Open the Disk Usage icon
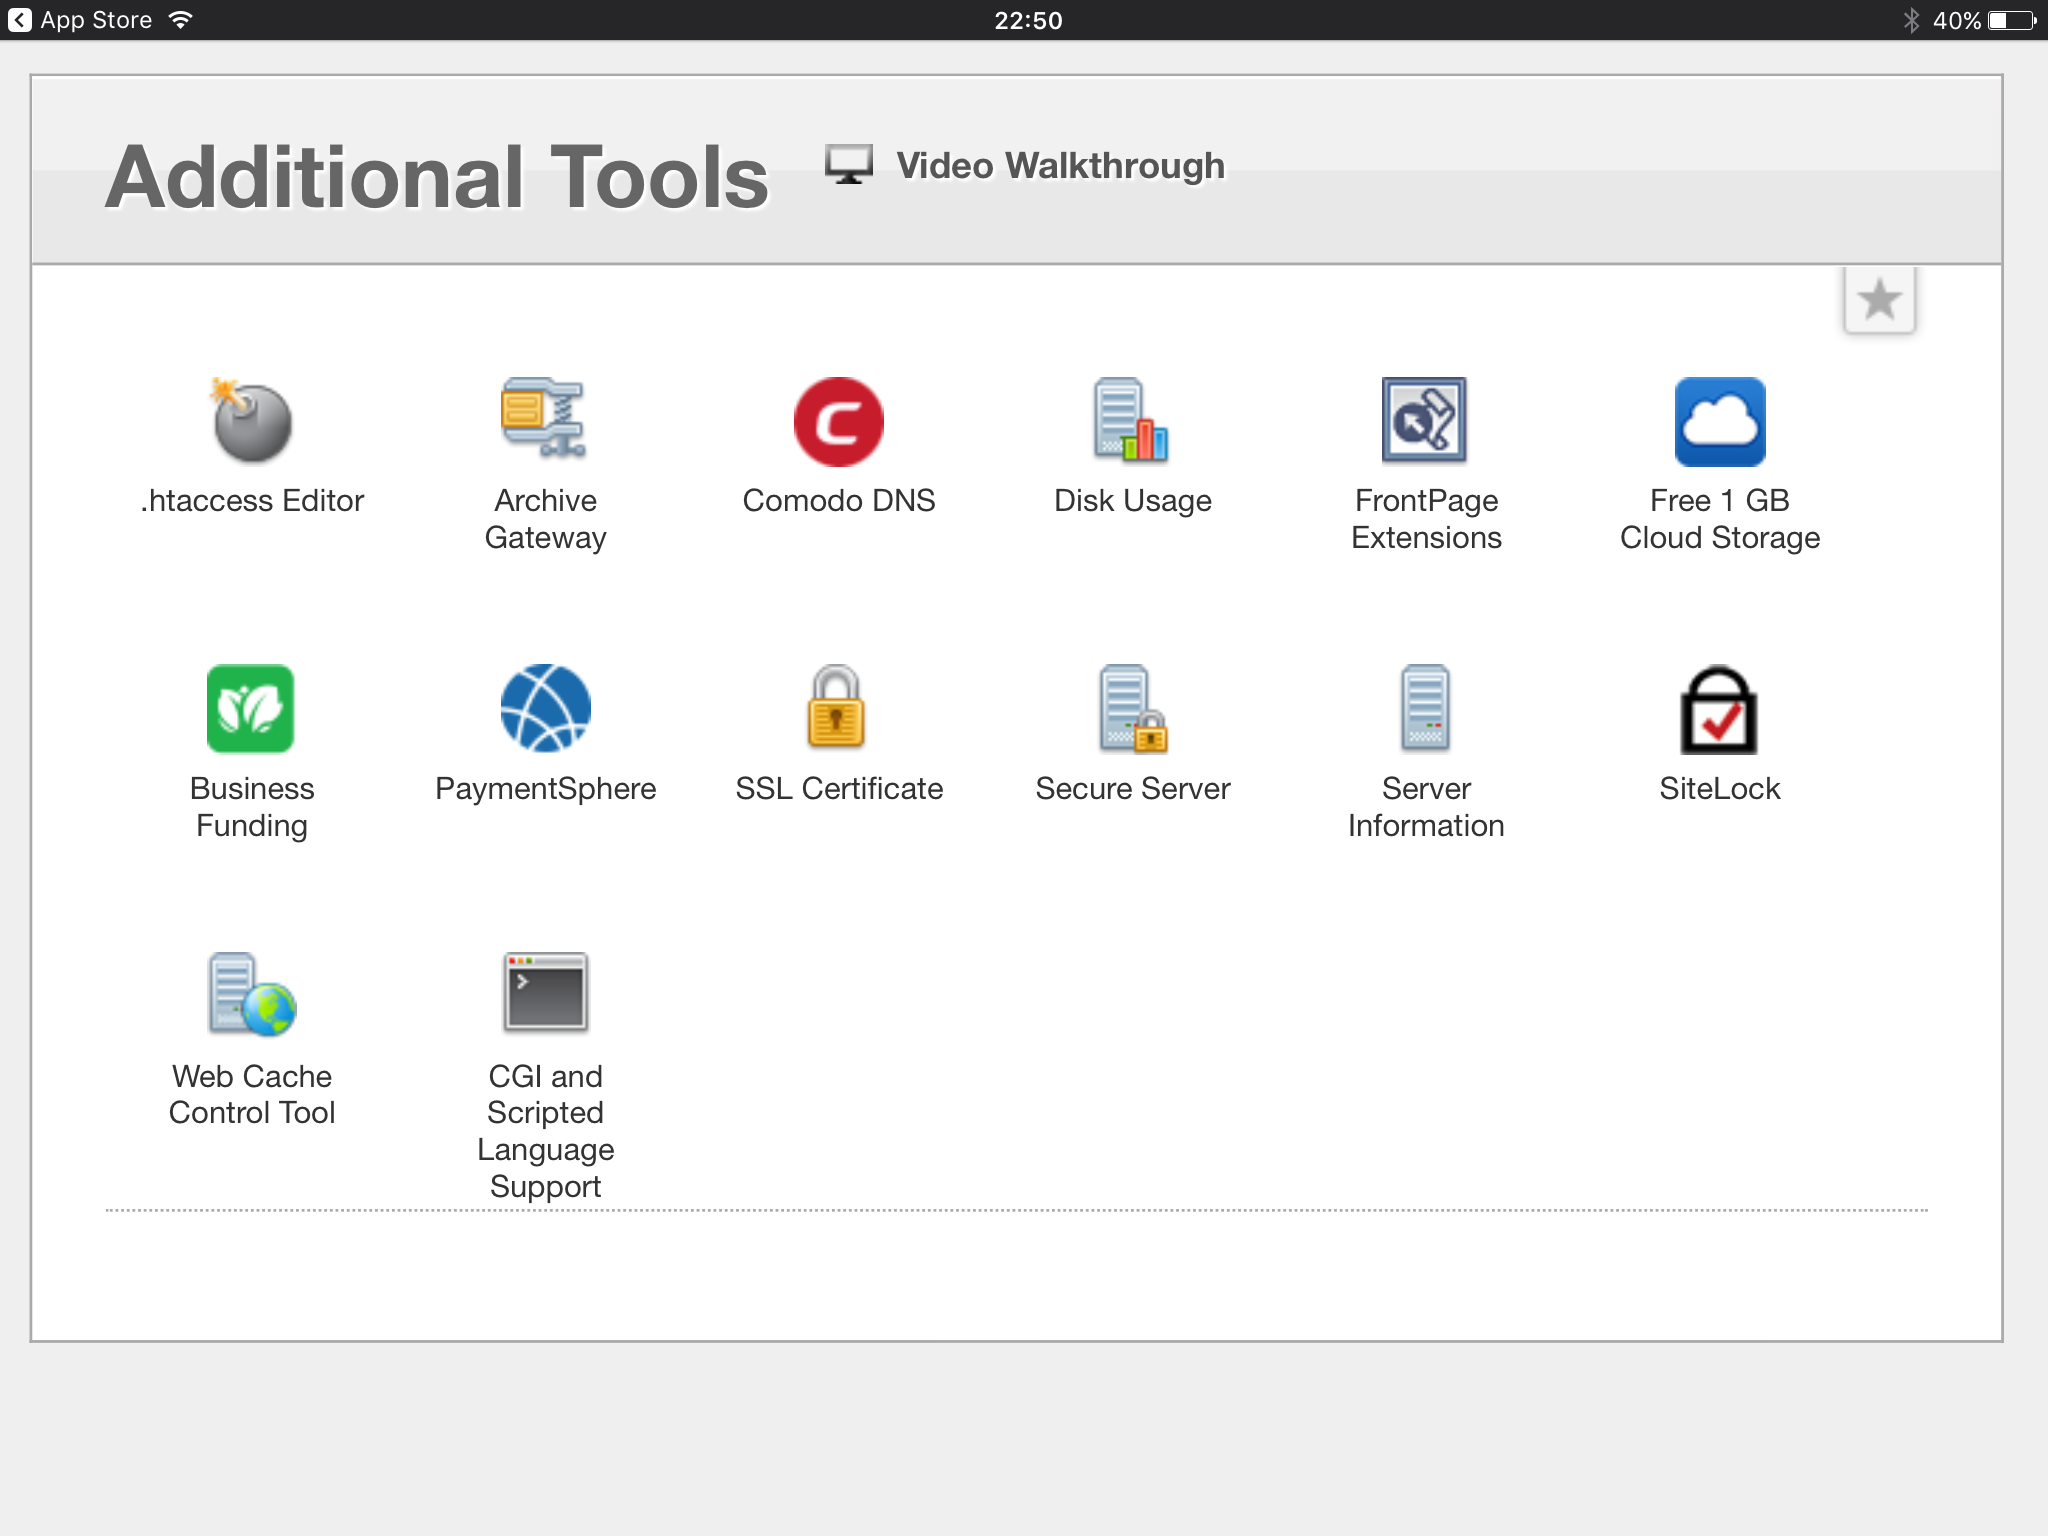The width and height of the screenshot is (2048, 1536). click(x=1131, y=421)
